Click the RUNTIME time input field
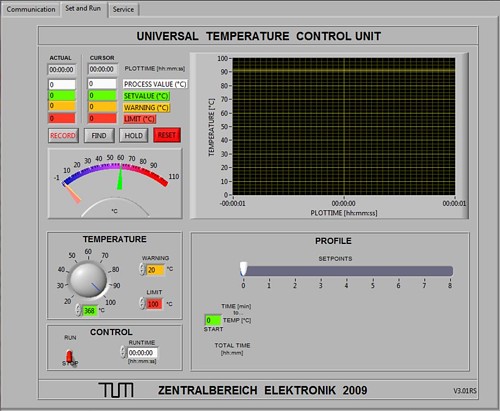The width and height of the screenshot is (500, 411). [x=143, y=353]
